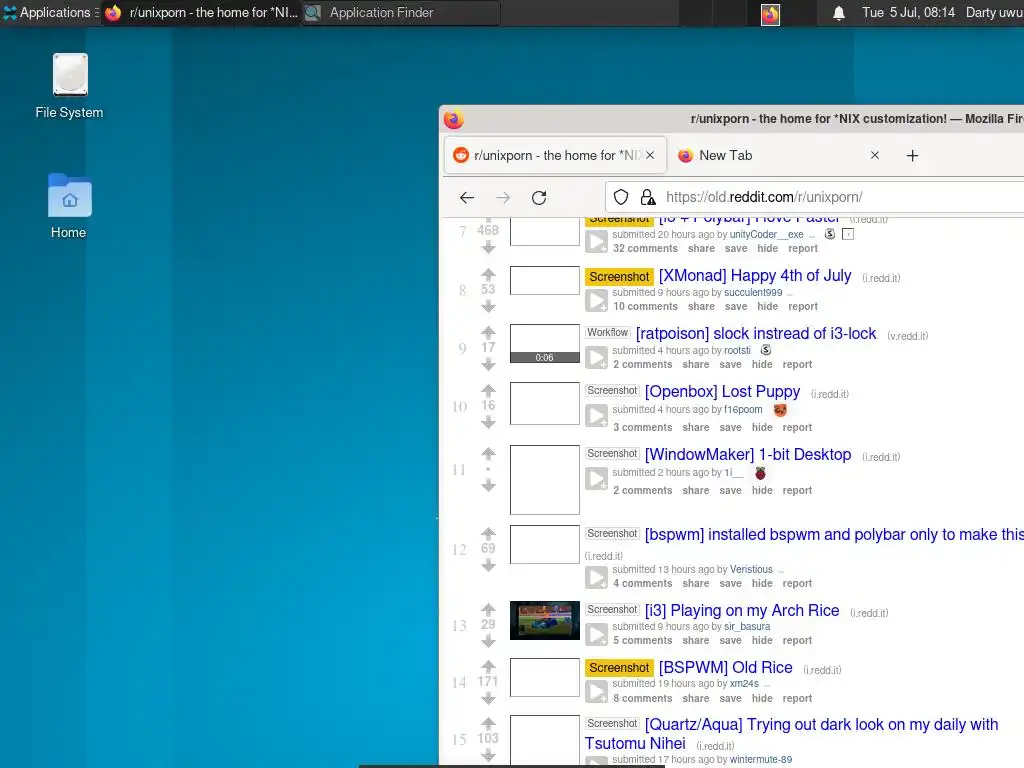1024x768 pixels.
Task: Downvote the XMonad Happy 4th of July post
Action: pos(488,306)
